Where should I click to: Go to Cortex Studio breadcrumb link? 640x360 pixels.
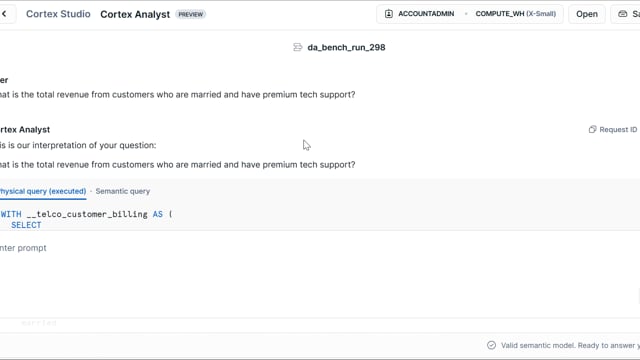click(x=58, y=14)
